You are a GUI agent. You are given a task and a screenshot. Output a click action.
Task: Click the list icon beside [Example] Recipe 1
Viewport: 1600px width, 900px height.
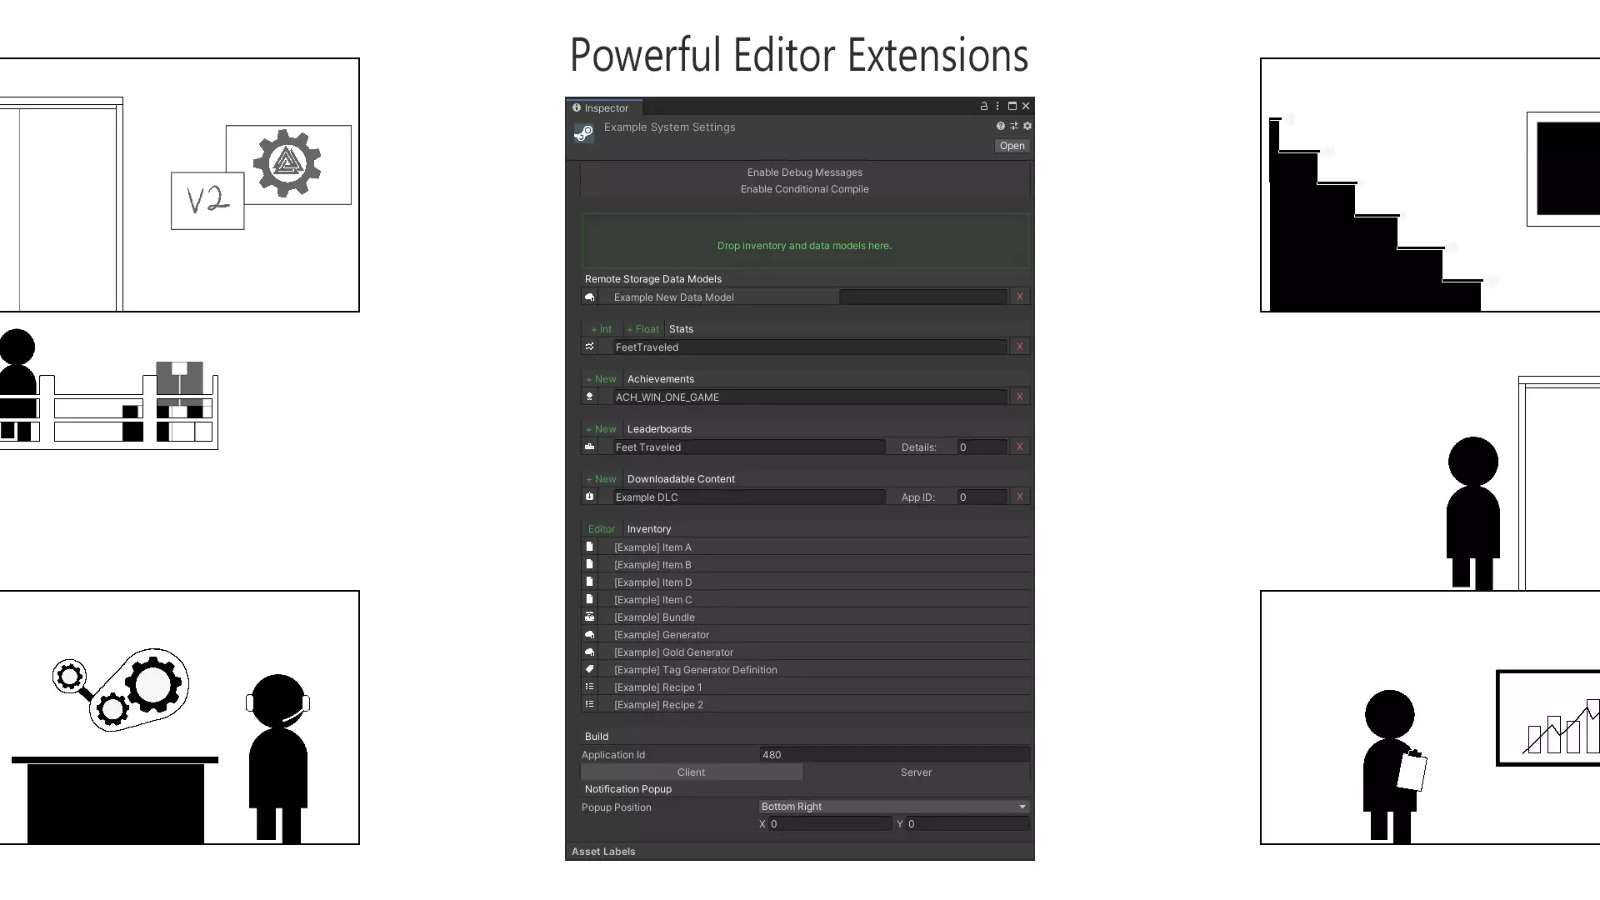590,687
